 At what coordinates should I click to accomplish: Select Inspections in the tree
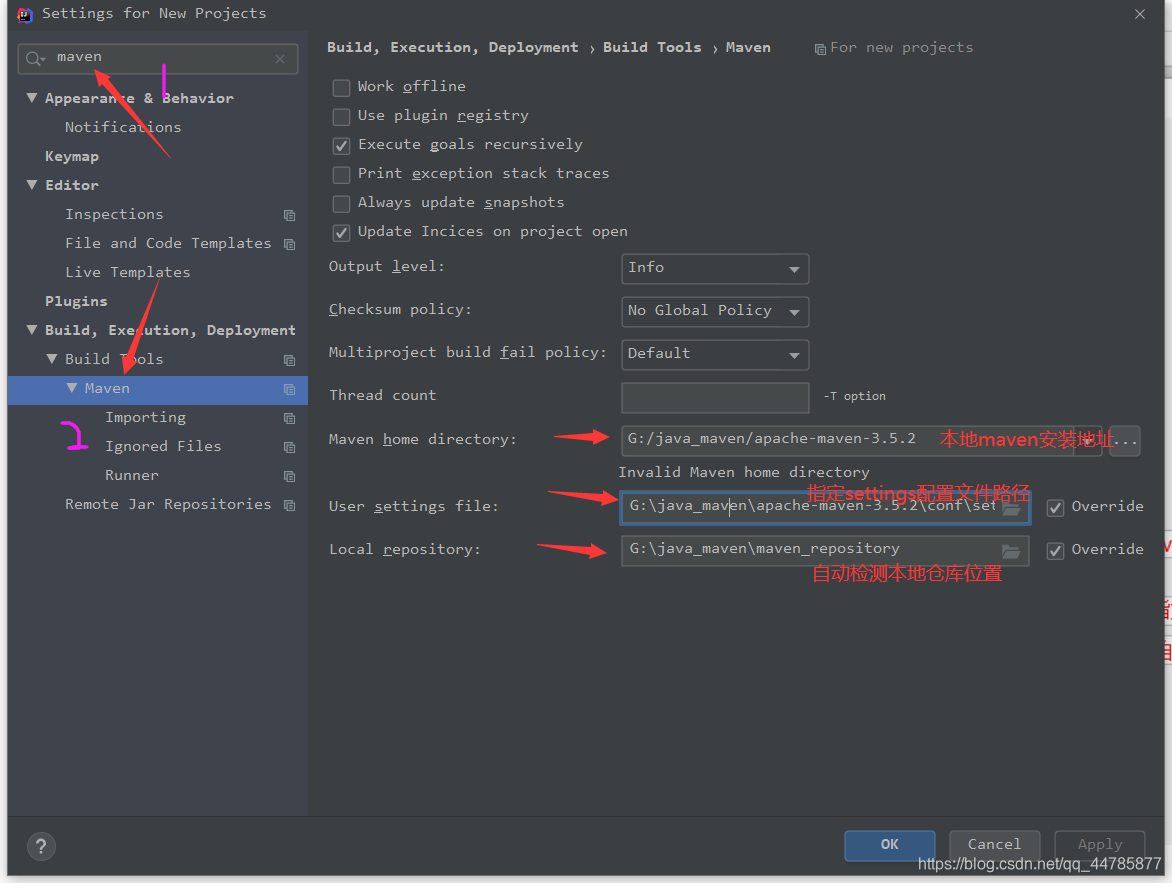coord(114,215)
